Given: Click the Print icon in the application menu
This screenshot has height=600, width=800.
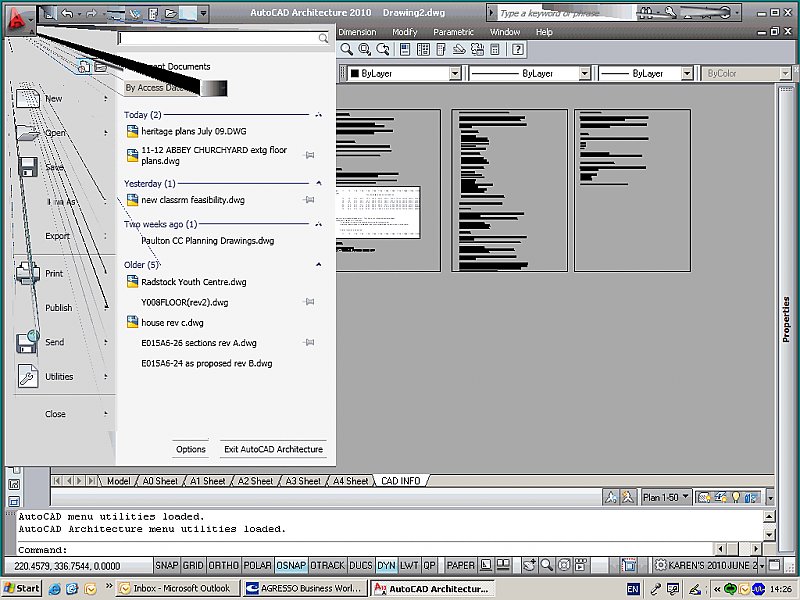Looking at the screenshot, I should pyautogui.click(x=30, y=273).
